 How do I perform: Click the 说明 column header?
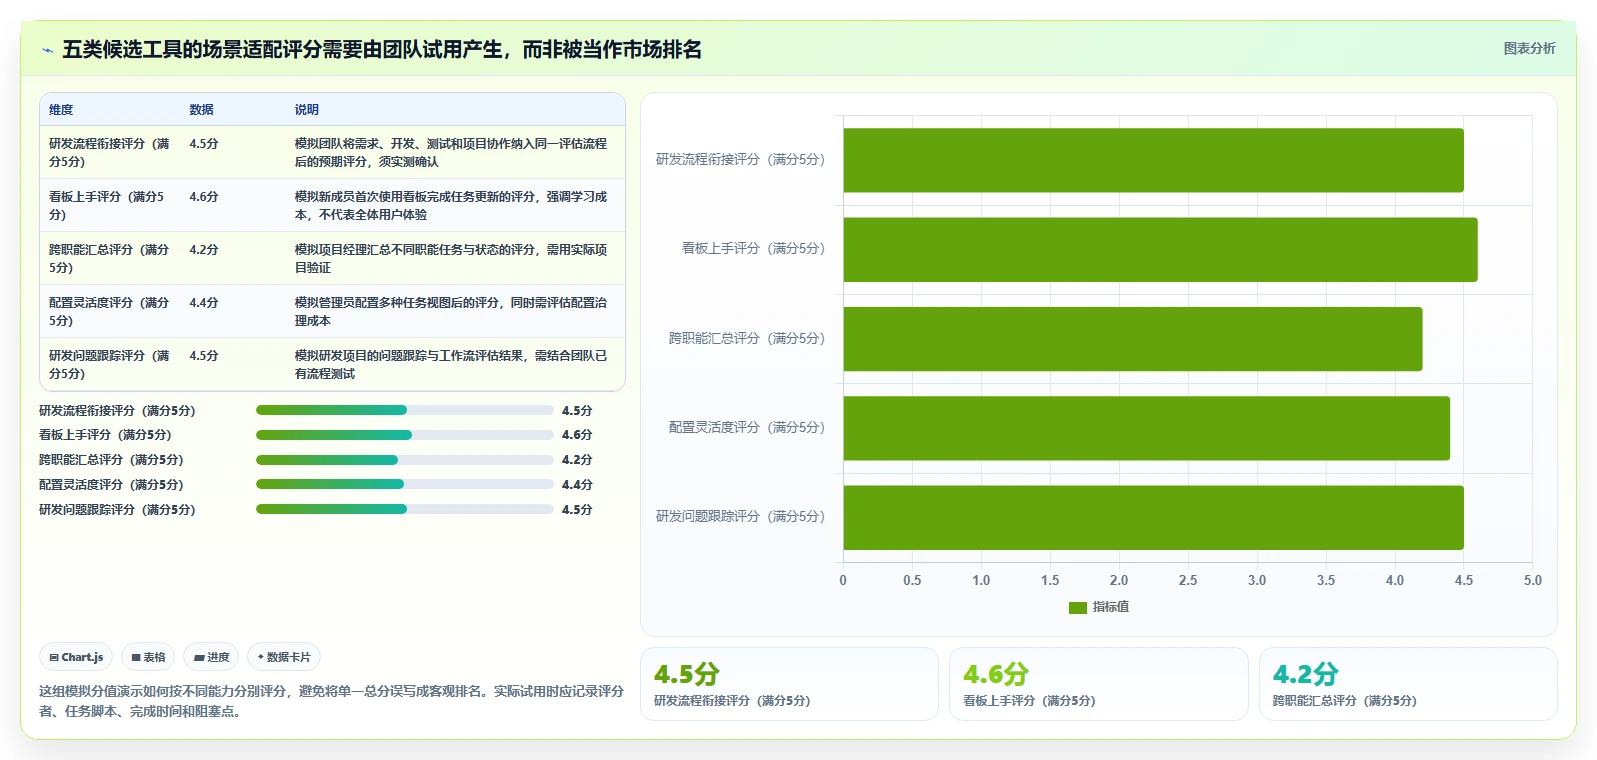(306, 110)
